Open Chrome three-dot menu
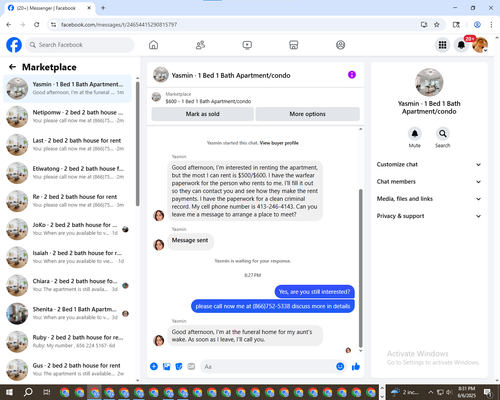Screen dimensions: 500x400 tap(491, 24)
